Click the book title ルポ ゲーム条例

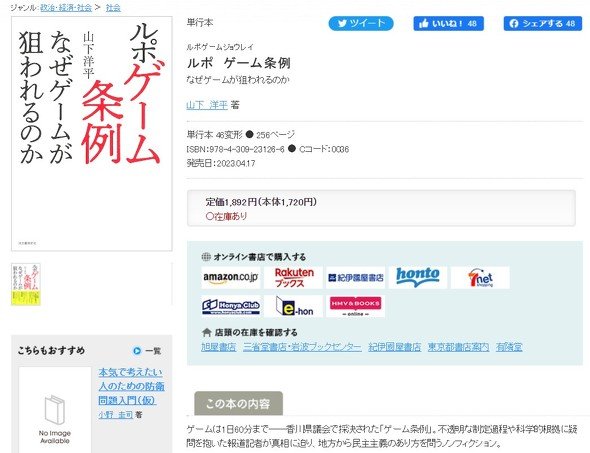pyautogui.click(x=239, y=63)
